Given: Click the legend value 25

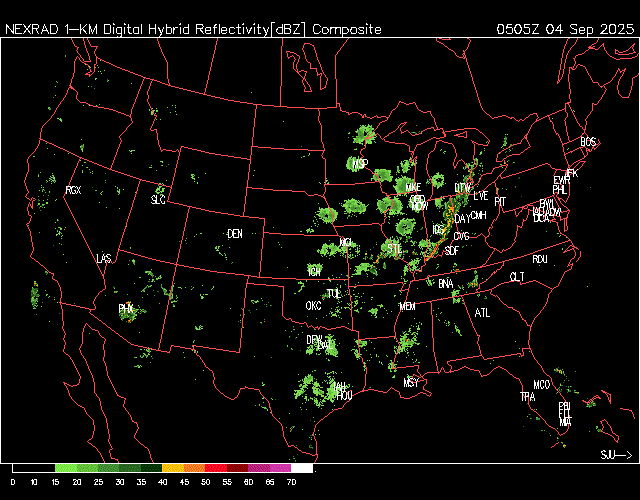Looking at the screenshot, I should tap(98, 482).
